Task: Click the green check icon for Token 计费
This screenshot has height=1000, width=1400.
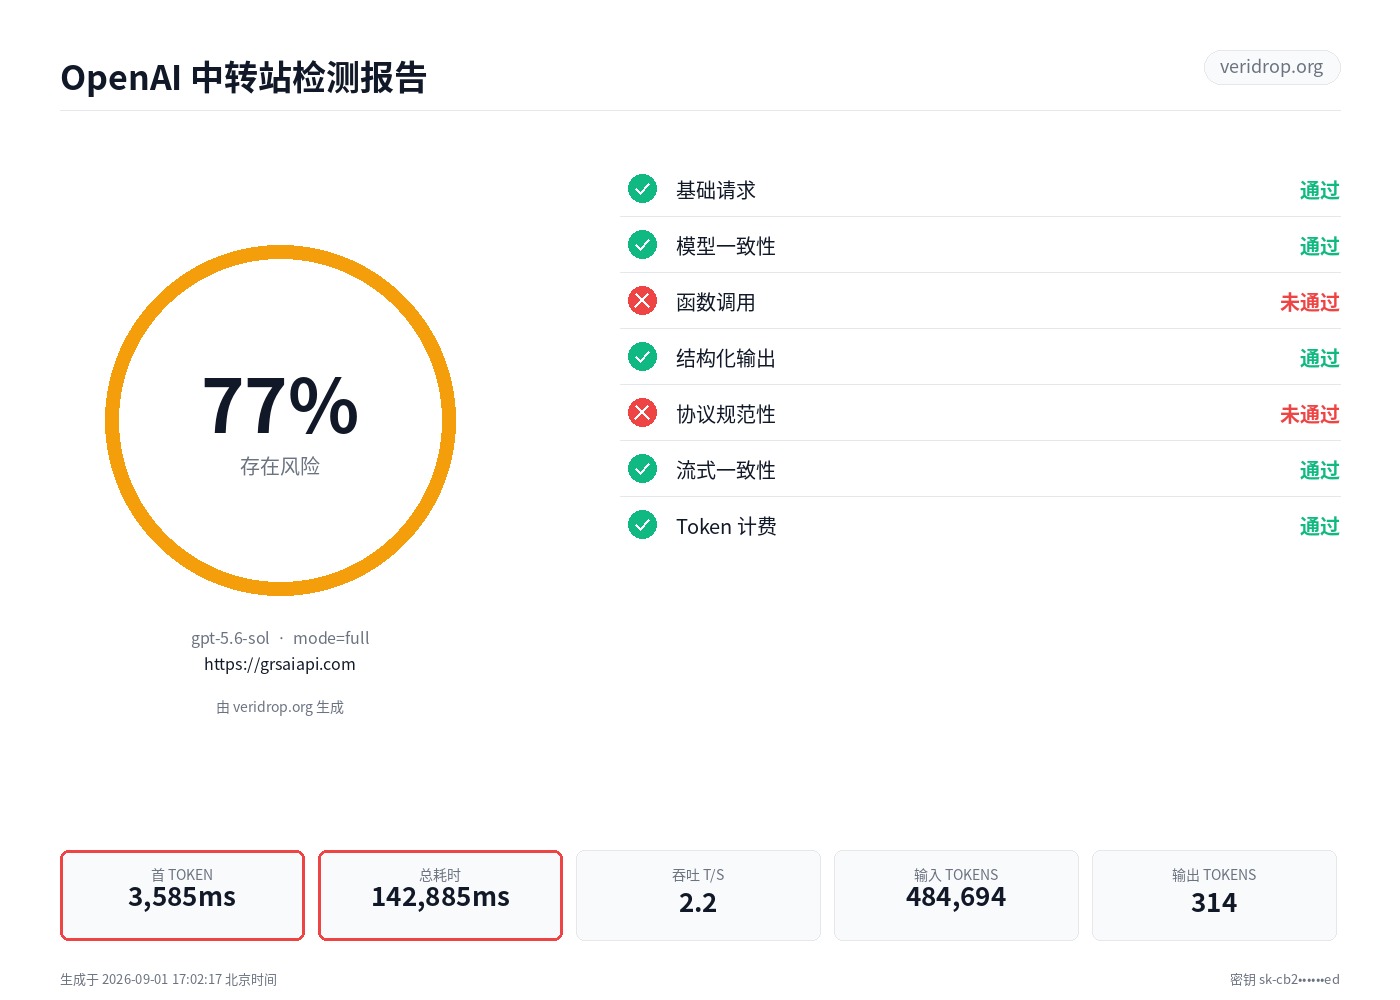Action: click(642, 525)
